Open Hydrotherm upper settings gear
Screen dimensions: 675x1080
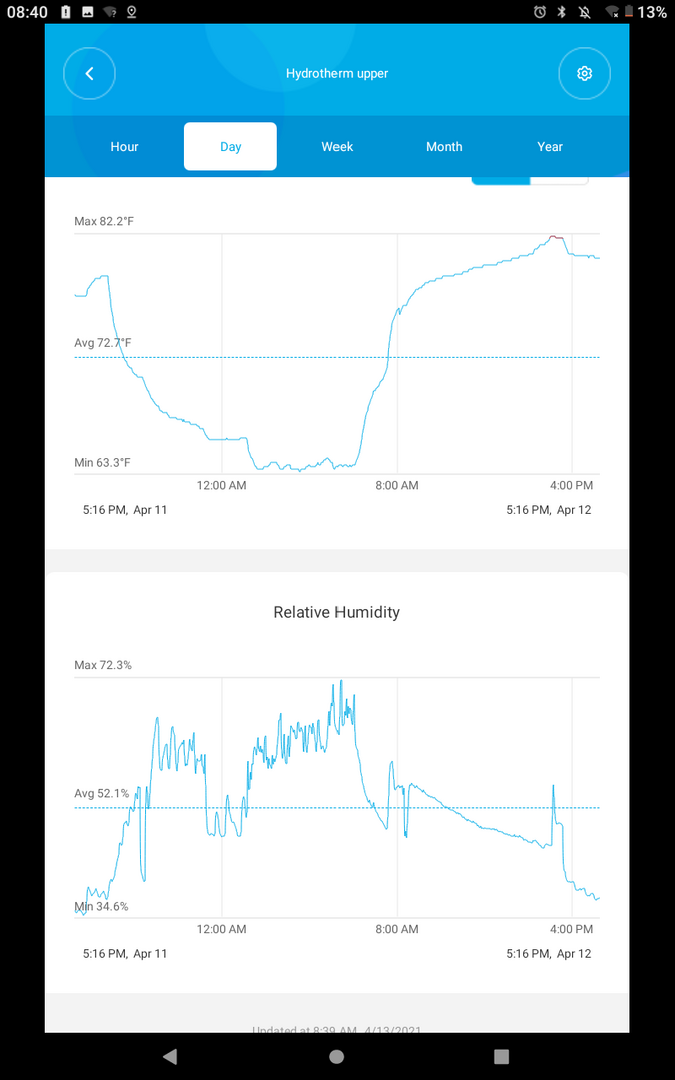(584, 74)
